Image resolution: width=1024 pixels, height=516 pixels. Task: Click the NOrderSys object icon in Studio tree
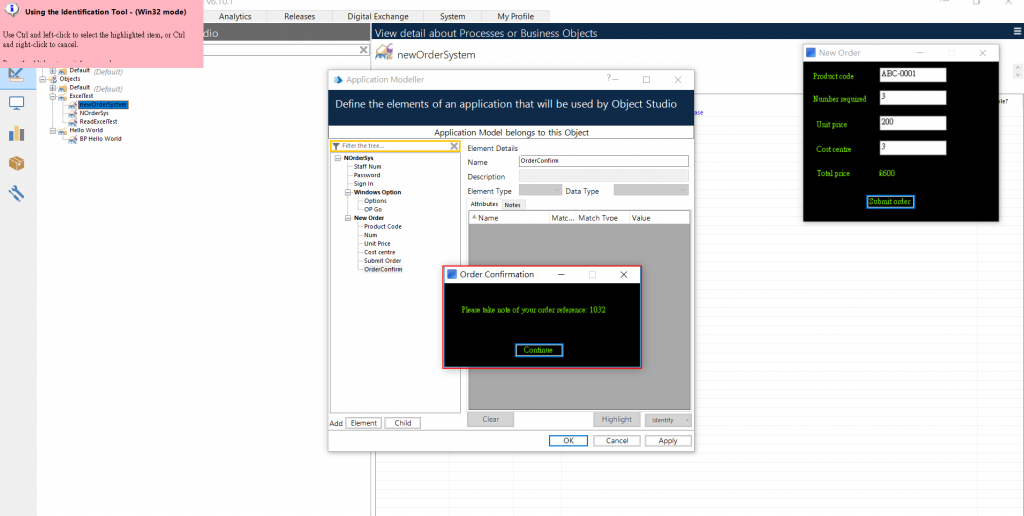[73, 113]
